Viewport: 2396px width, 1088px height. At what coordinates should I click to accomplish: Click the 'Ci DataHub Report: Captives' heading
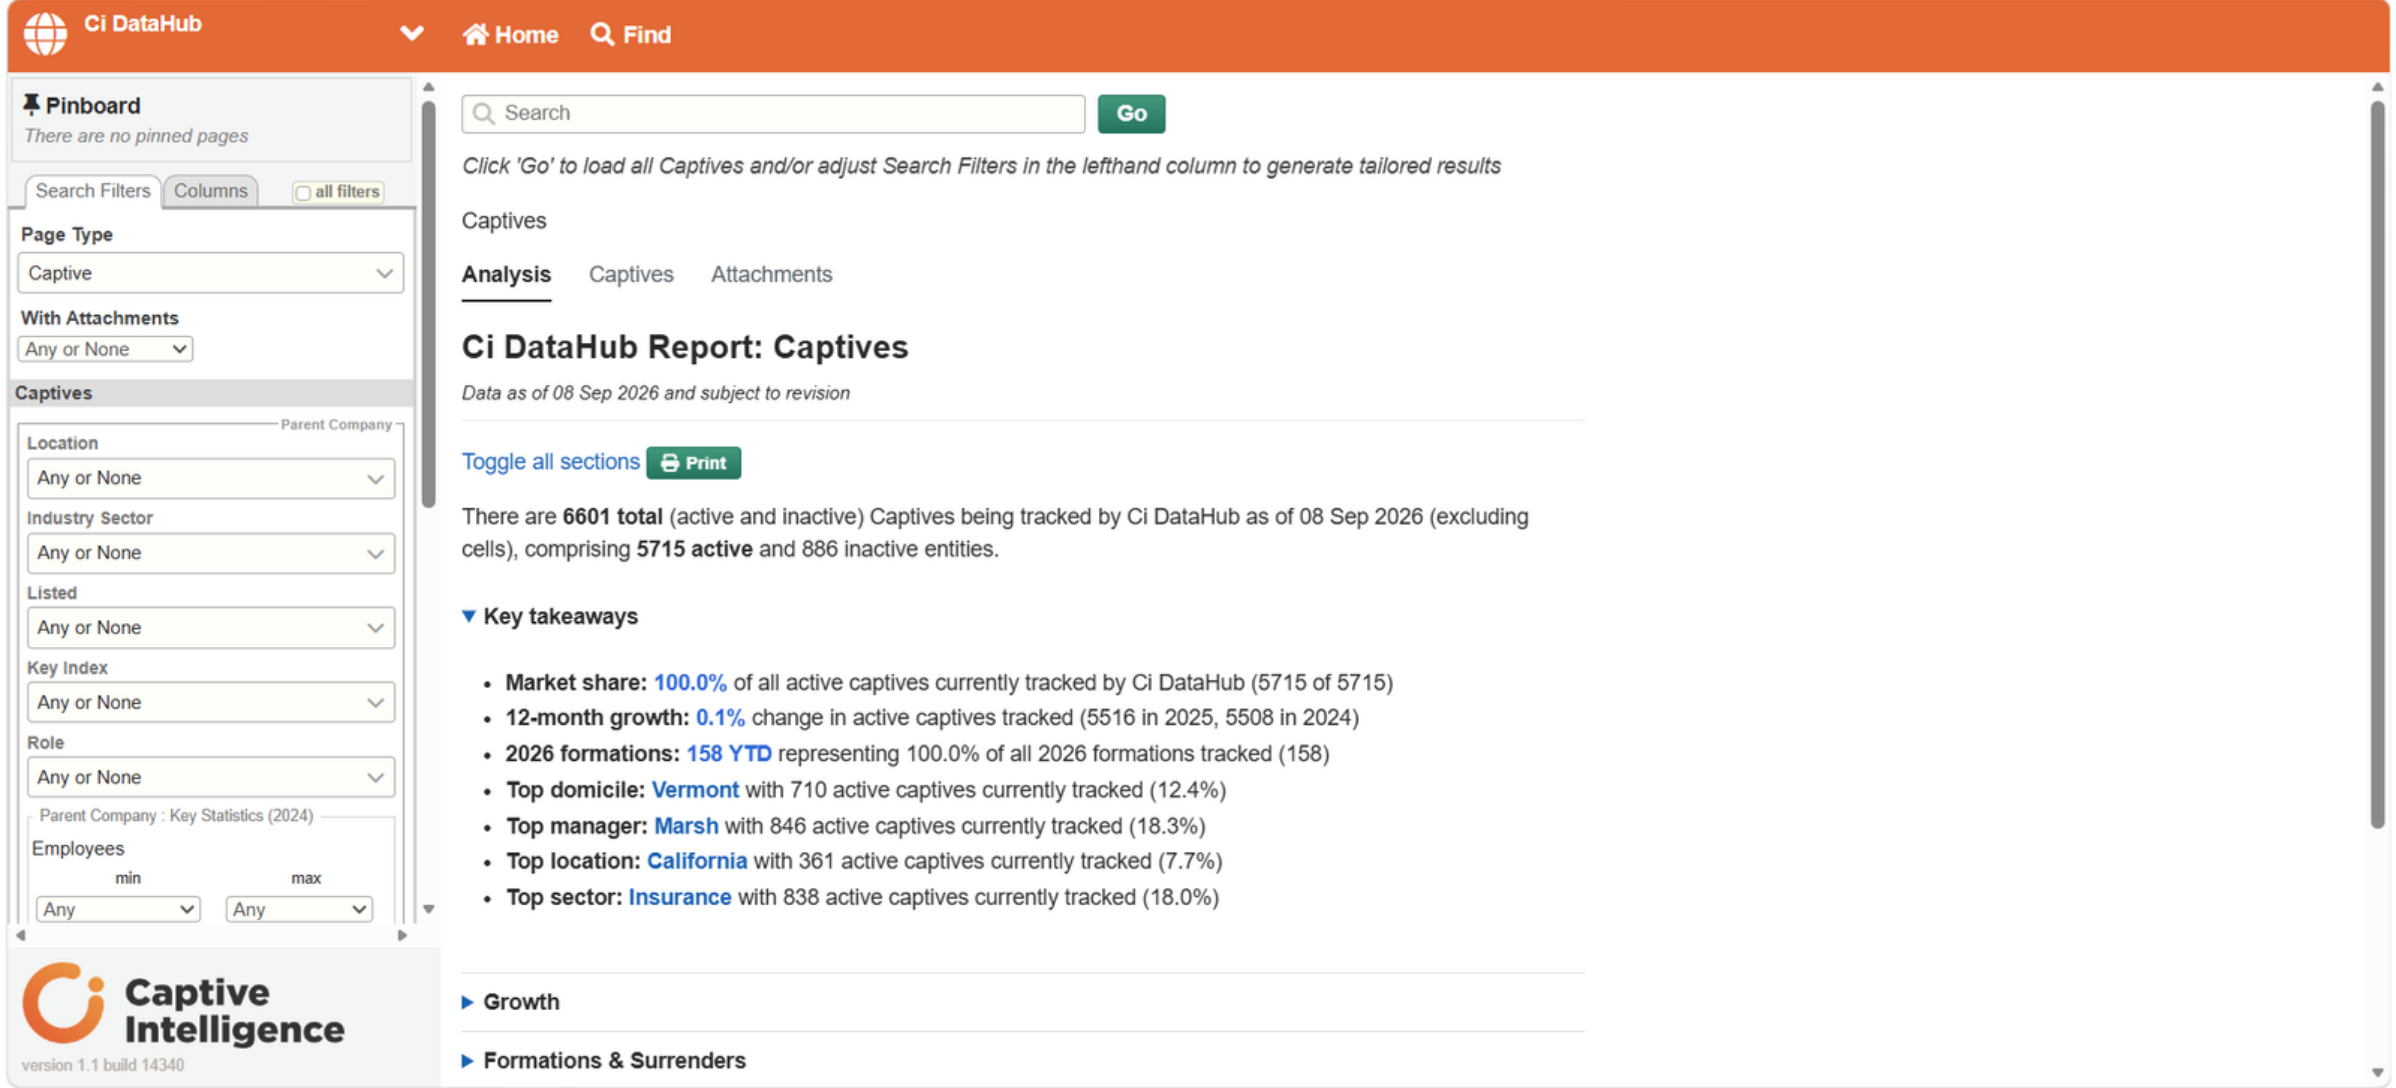[x=685, y=347]
